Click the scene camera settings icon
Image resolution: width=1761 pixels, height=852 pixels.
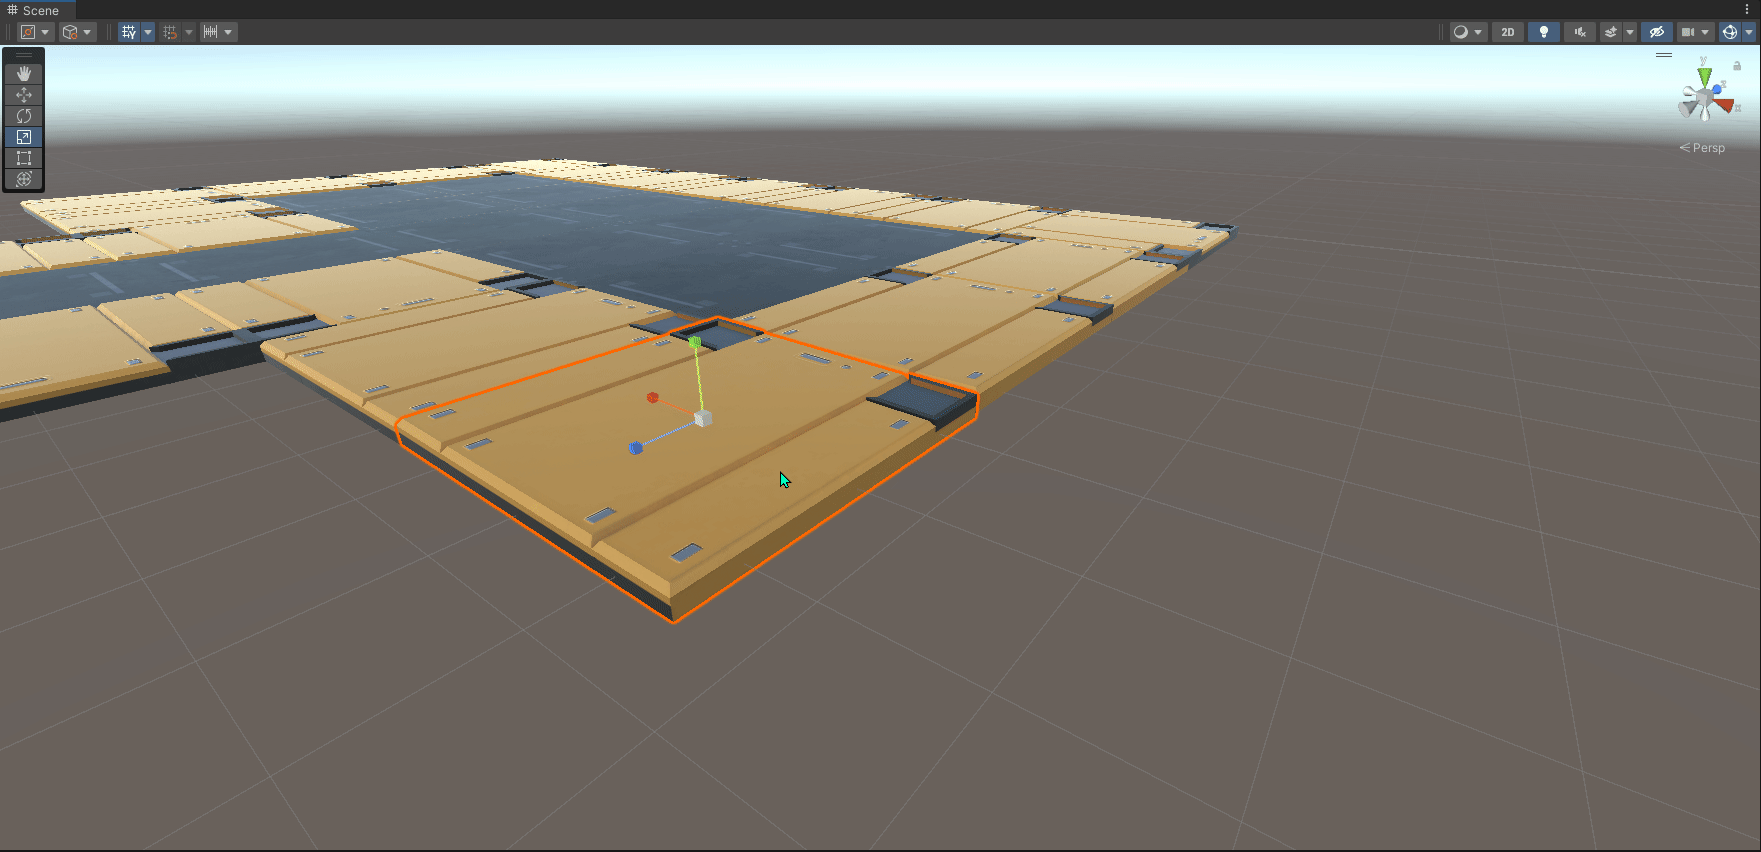[1688, 32]
